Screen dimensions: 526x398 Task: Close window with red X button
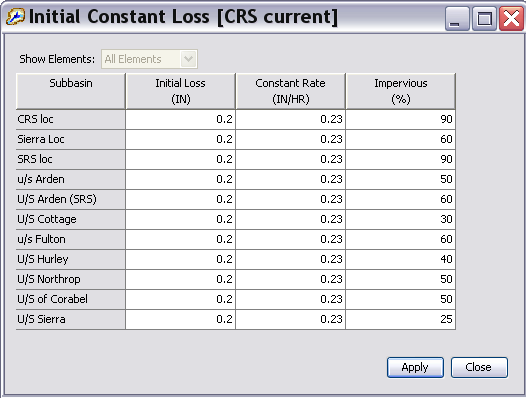point(511,19)
